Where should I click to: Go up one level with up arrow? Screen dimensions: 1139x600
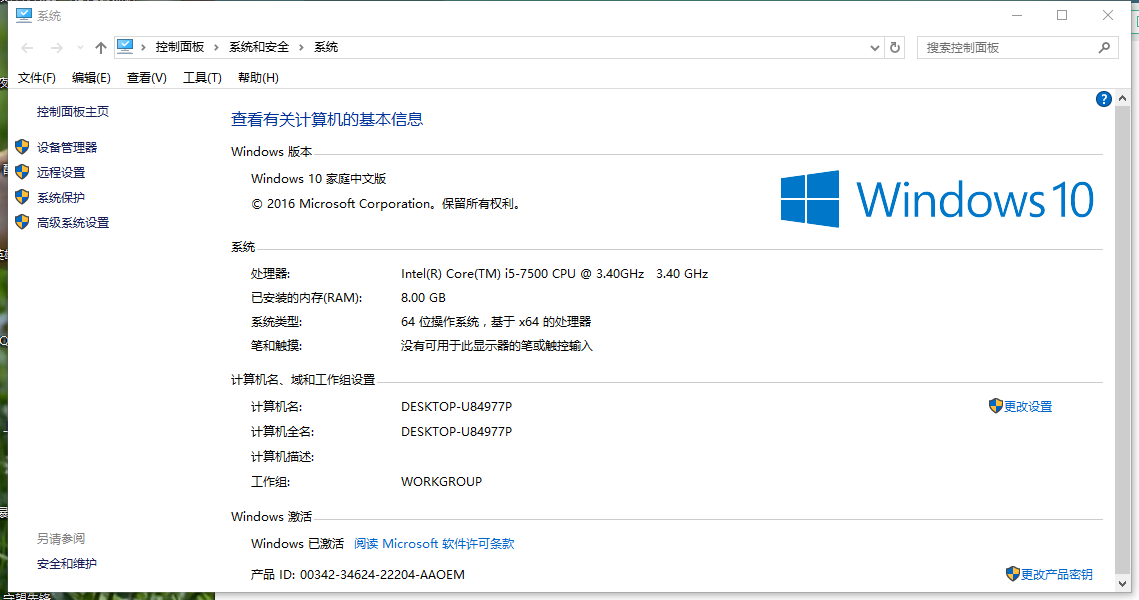(100, 48)
